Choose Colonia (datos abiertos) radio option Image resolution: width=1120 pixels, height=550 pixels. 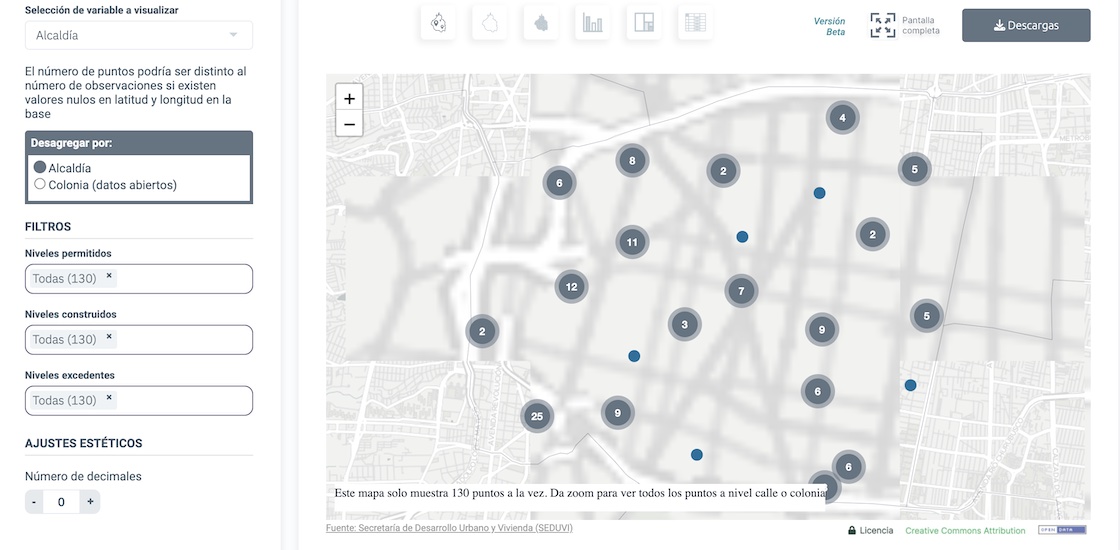(40, 184)
